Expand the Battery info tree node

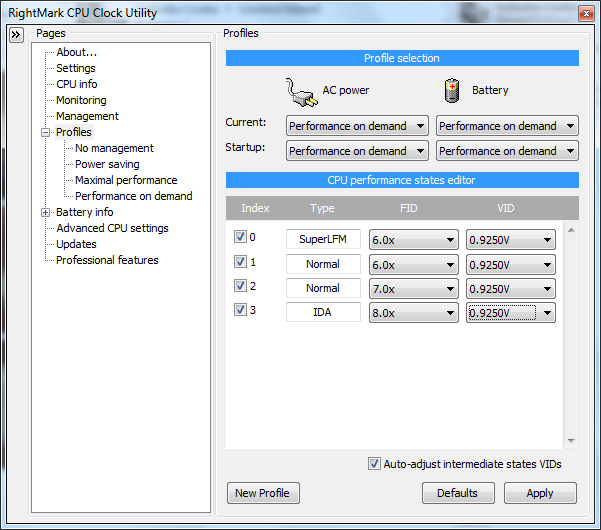point(46,212)
